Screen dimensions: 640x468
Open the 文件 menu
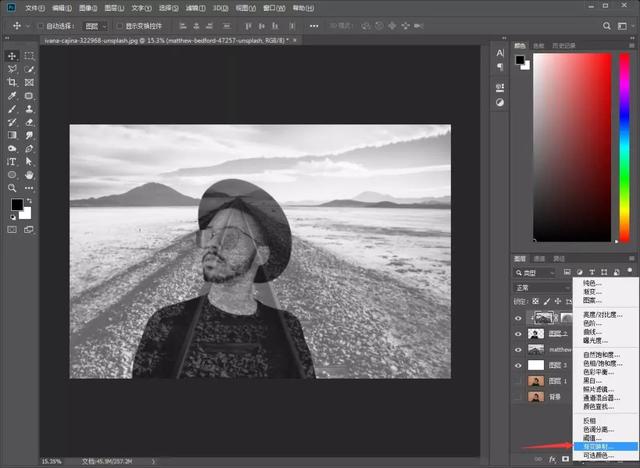point(35,8)
